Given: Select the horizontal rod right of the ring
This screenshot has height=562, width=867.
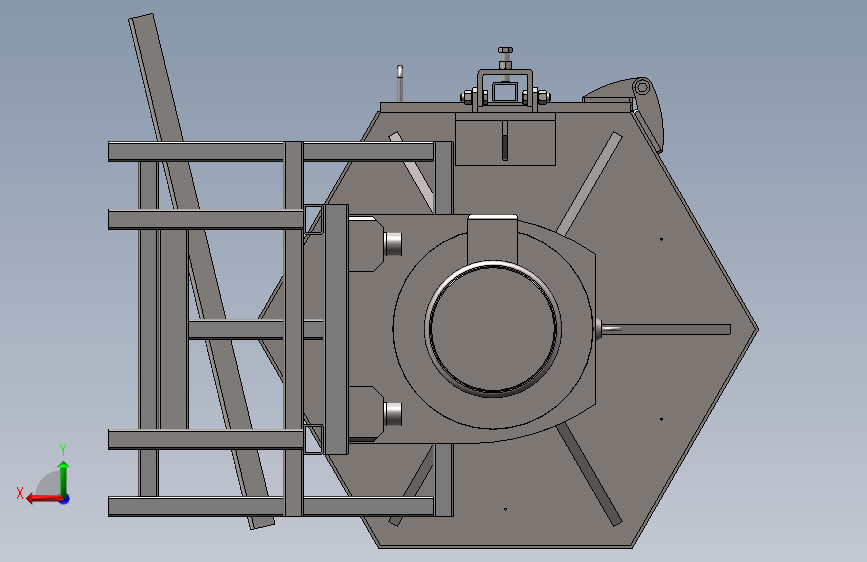Looking at the screenshot, I should (665, 330).
